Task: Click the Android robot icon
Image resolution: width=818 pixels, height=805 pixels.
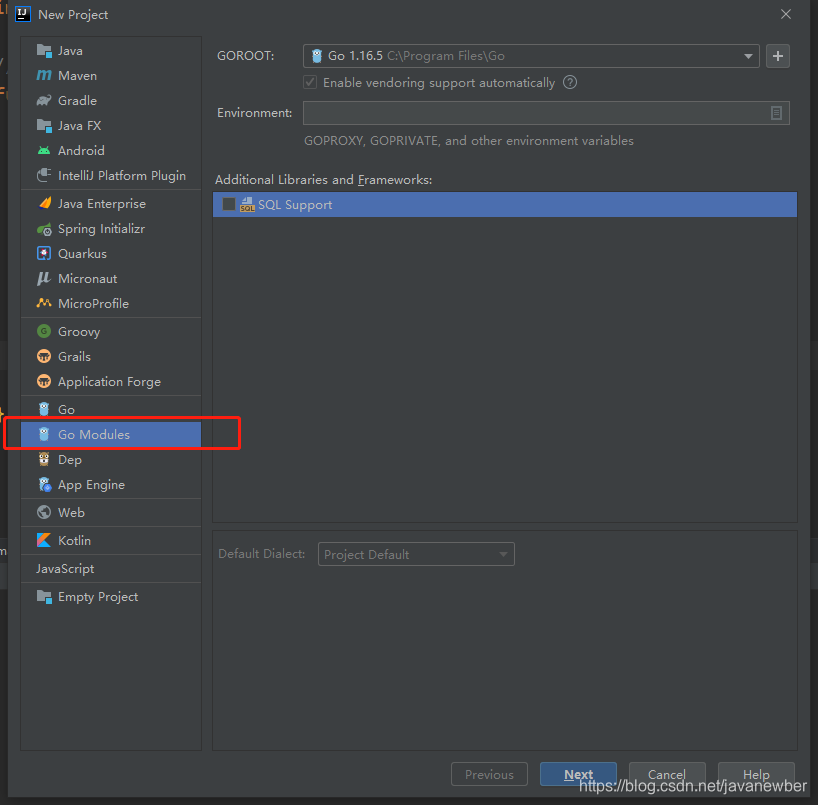Action: [x=44, y=151]
